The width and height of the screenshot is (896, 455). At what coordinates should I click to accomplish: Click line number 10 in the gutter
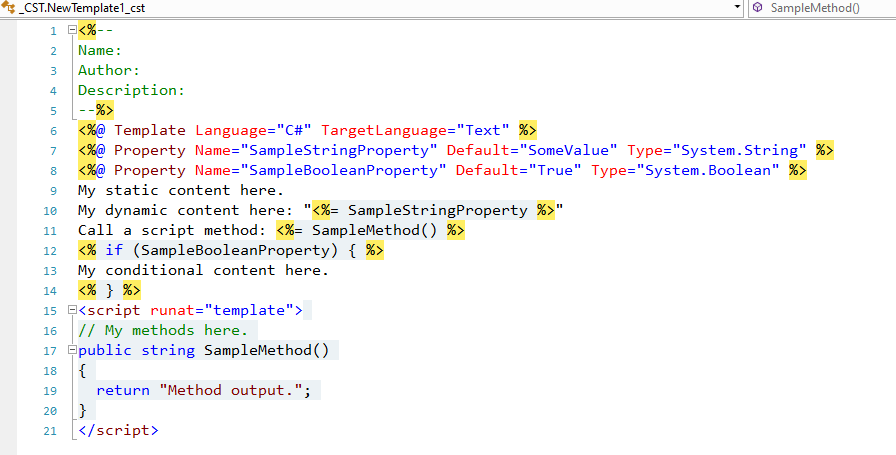coord(50,211)
